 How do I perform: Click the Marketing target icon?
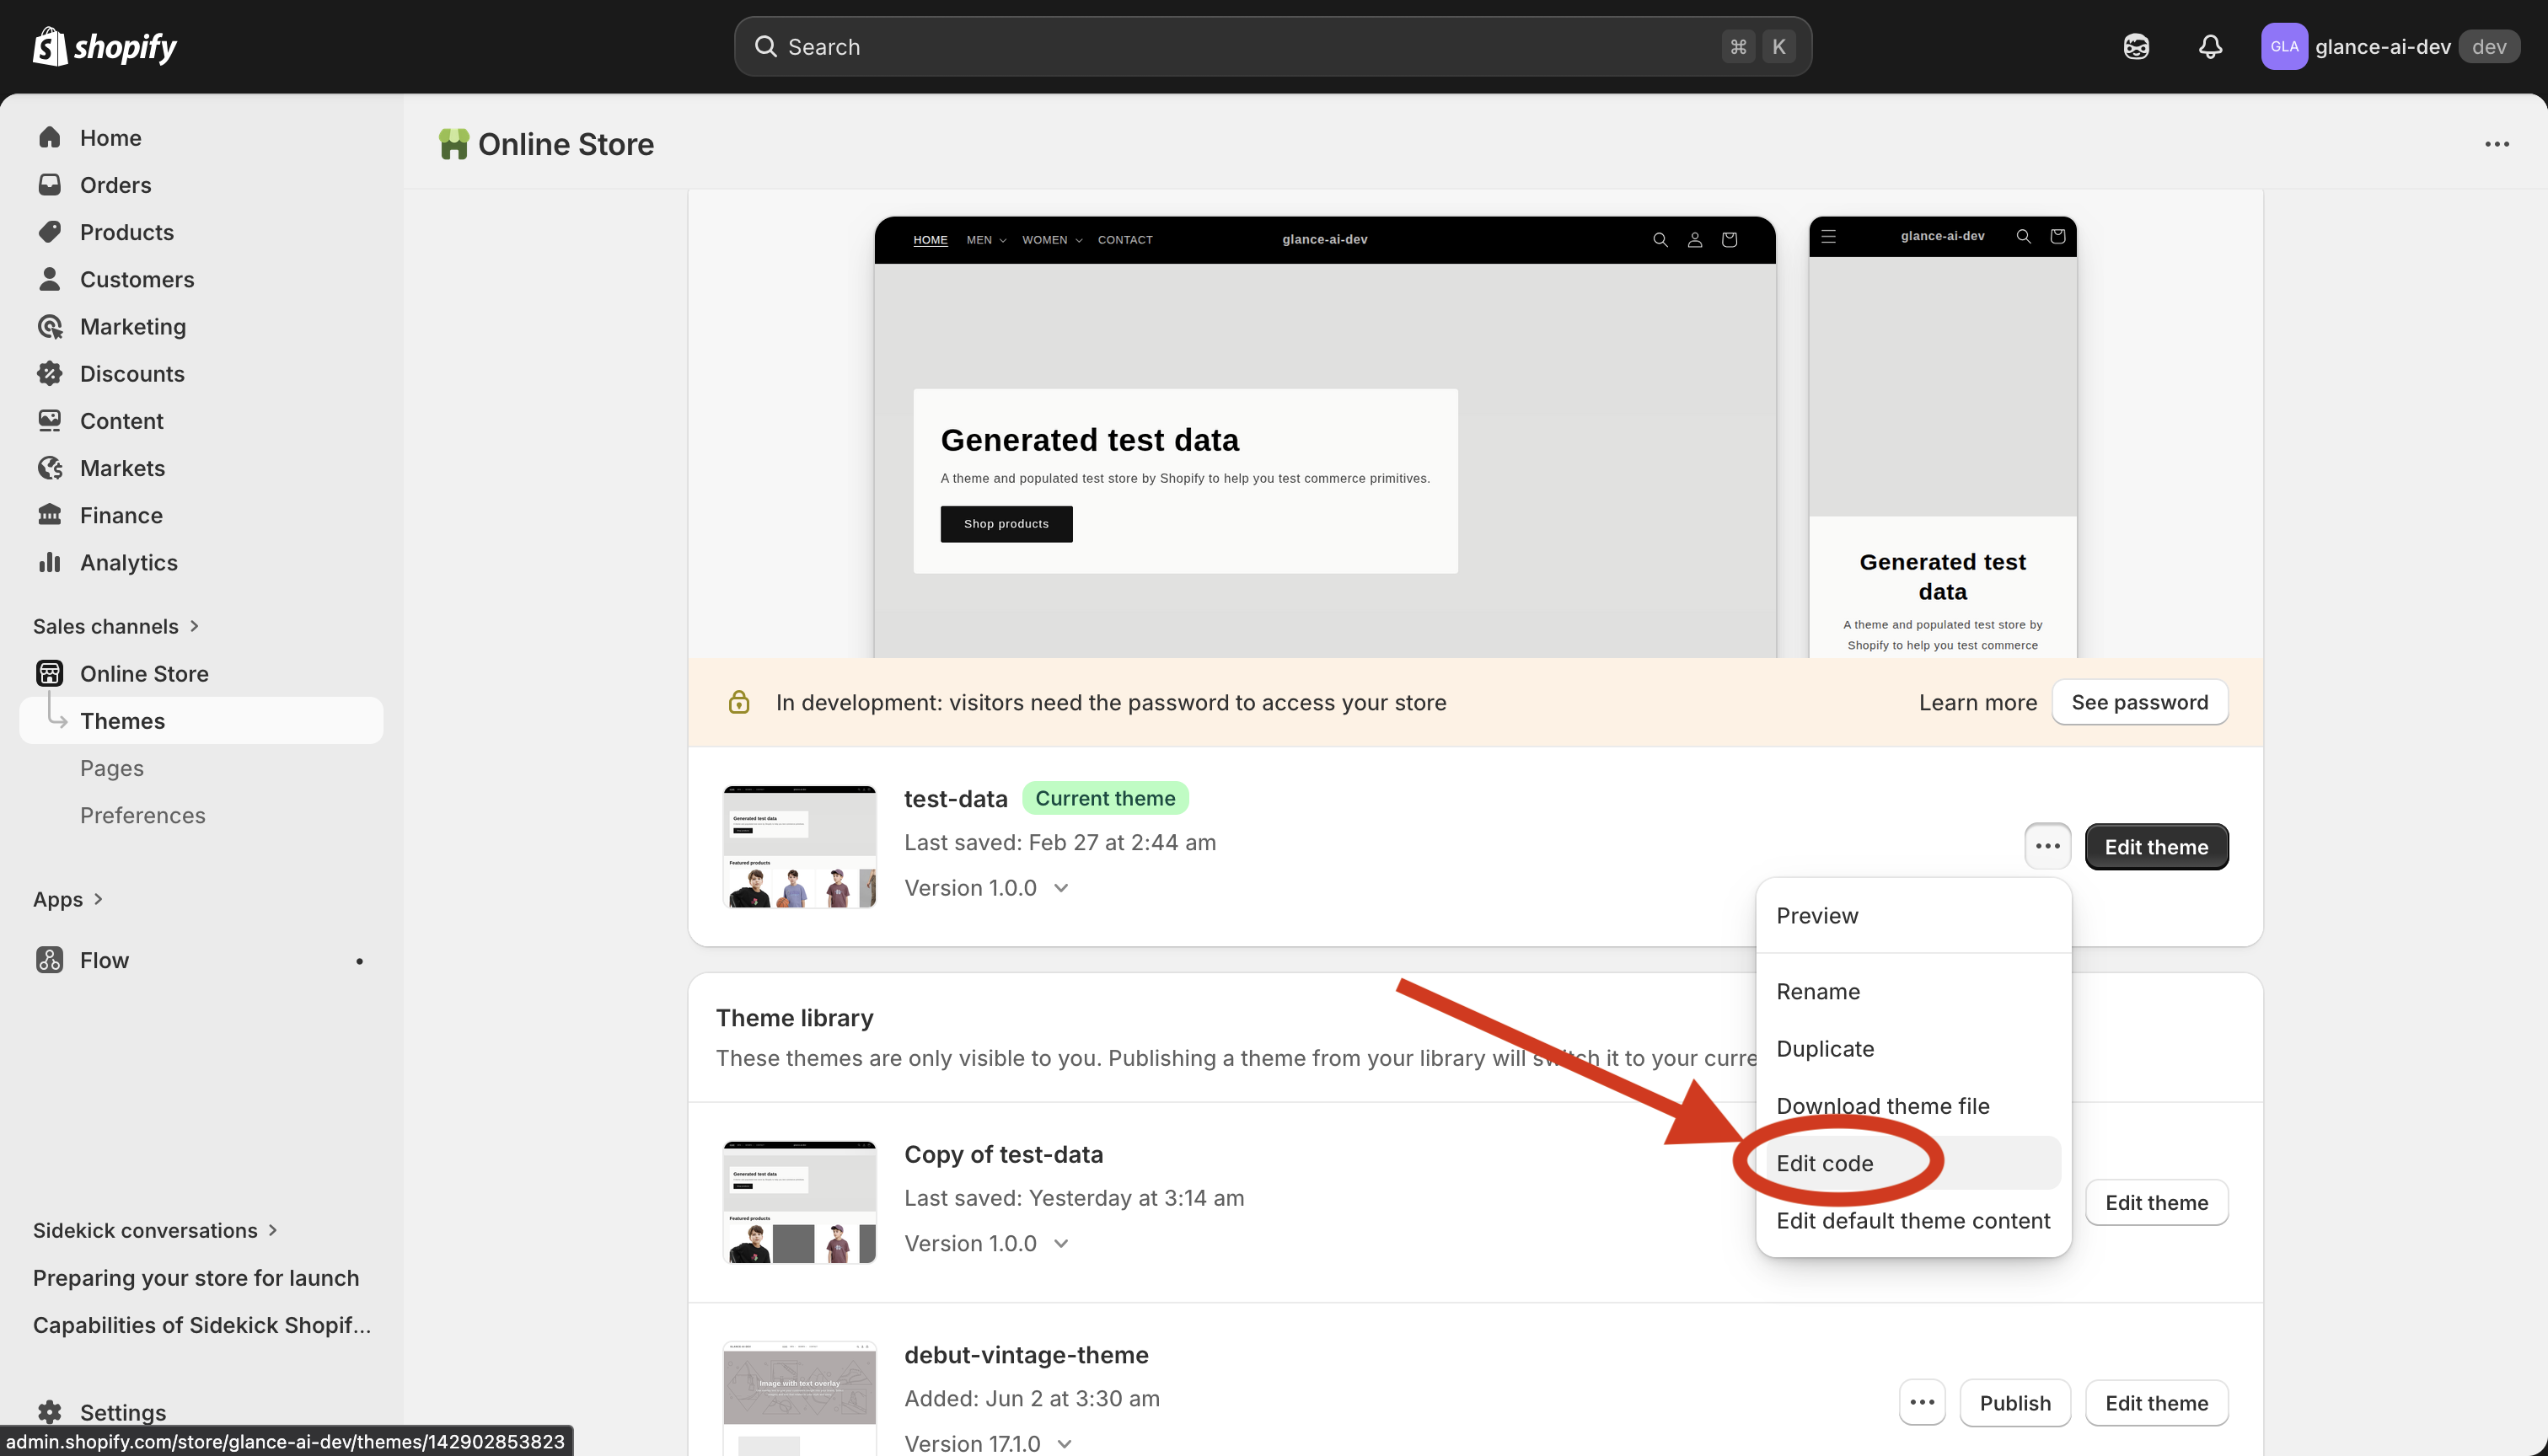(50, 326)
